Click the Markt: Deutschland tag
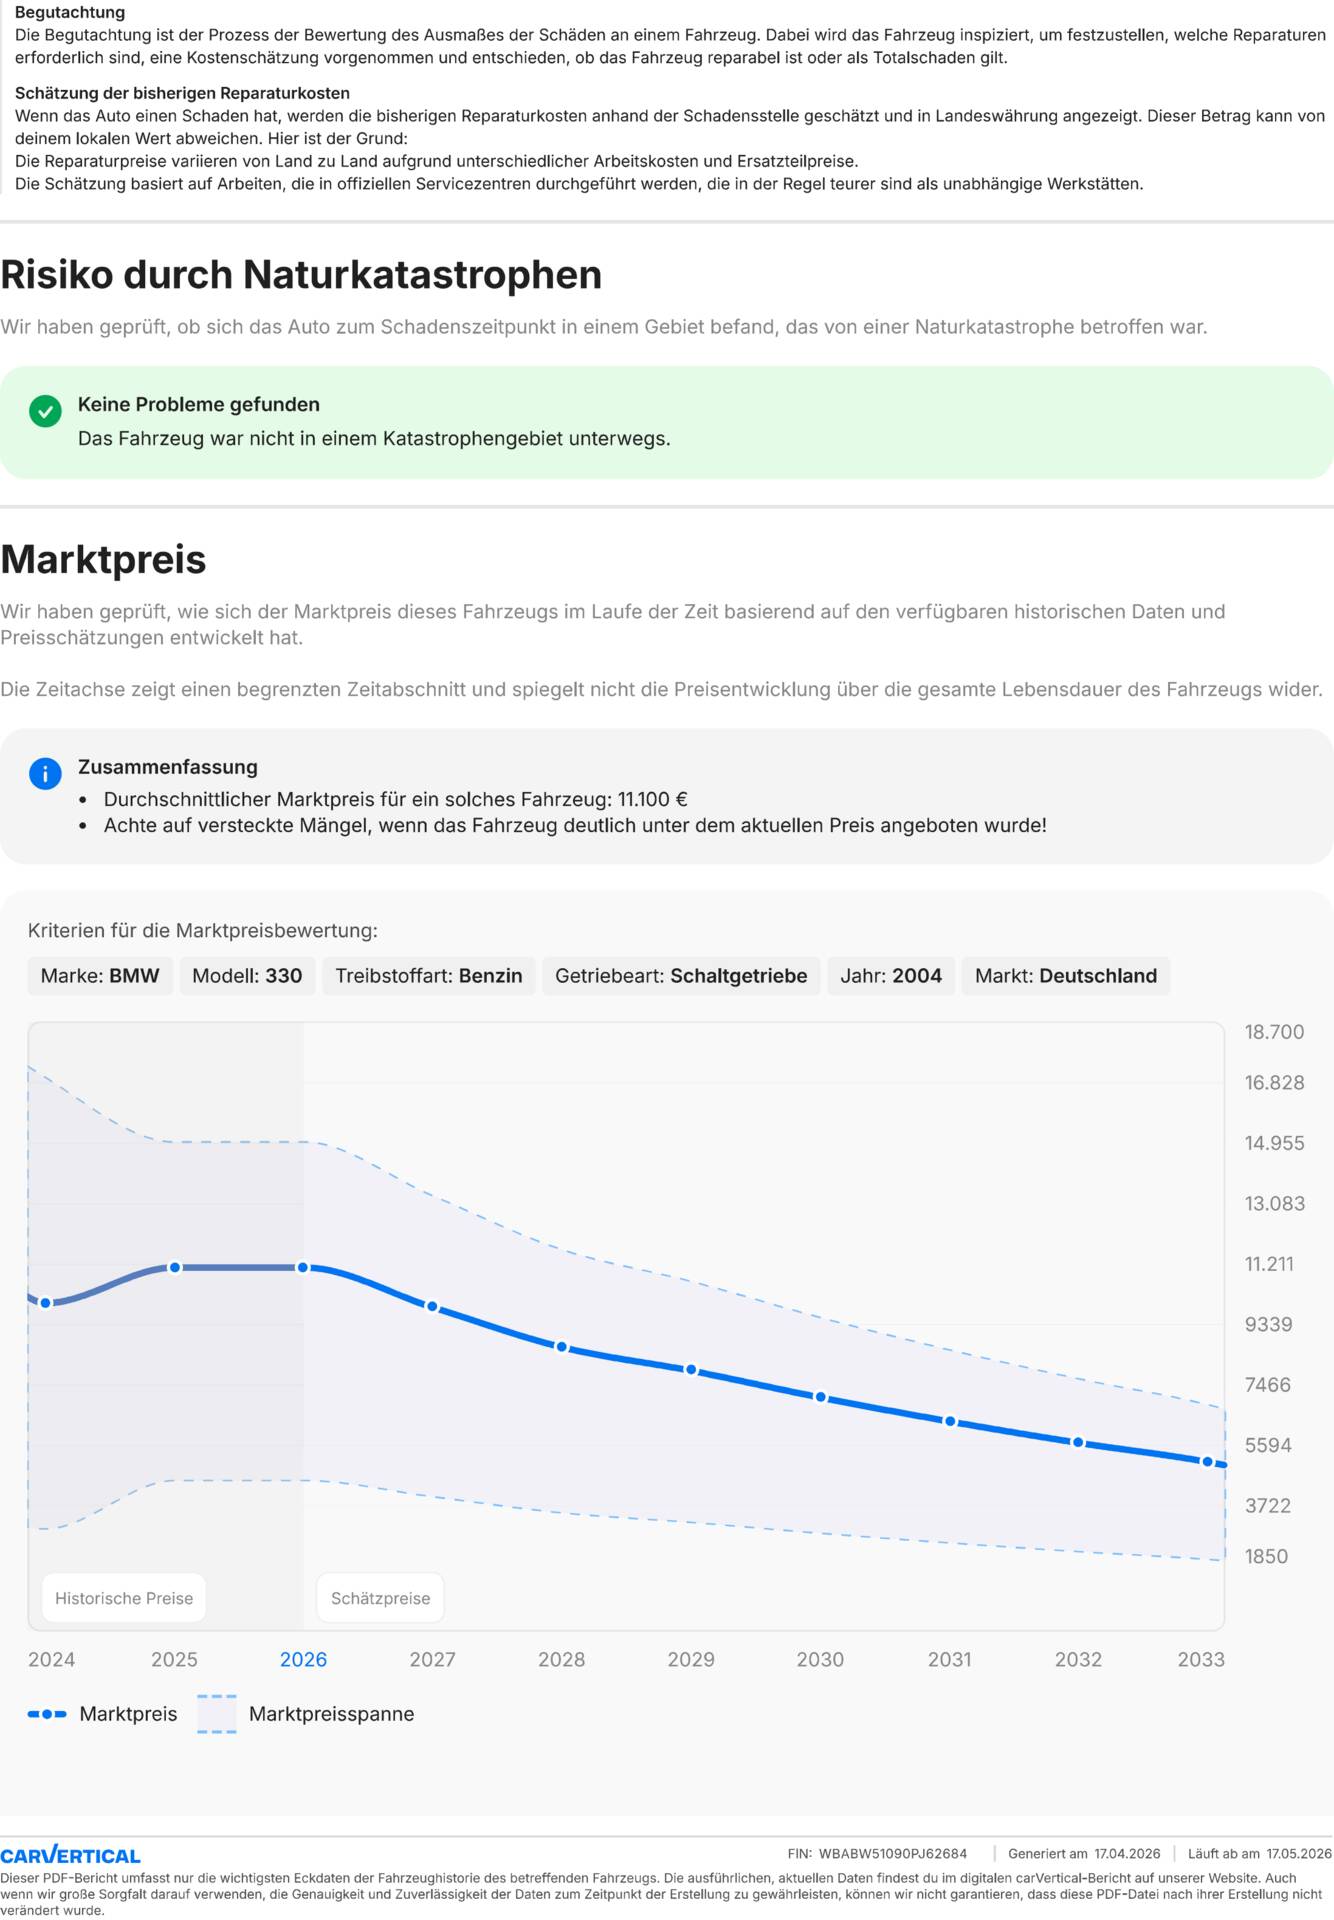This screenshot has width=1334, height=1920. (x=1065, y=976)
